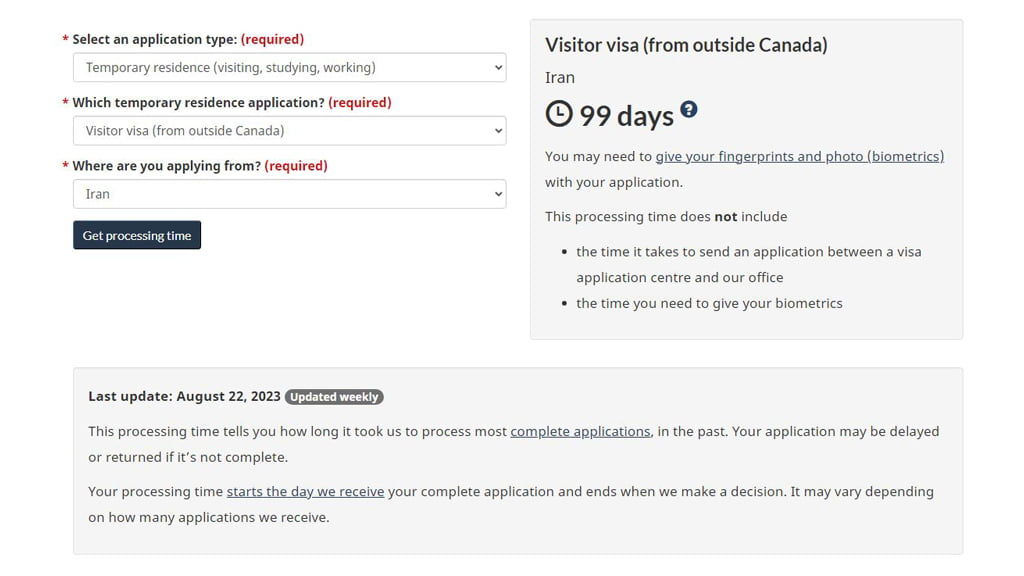Click the question mark help icon beside 99 days
1024x576 pixels.
tap(689, 109)
